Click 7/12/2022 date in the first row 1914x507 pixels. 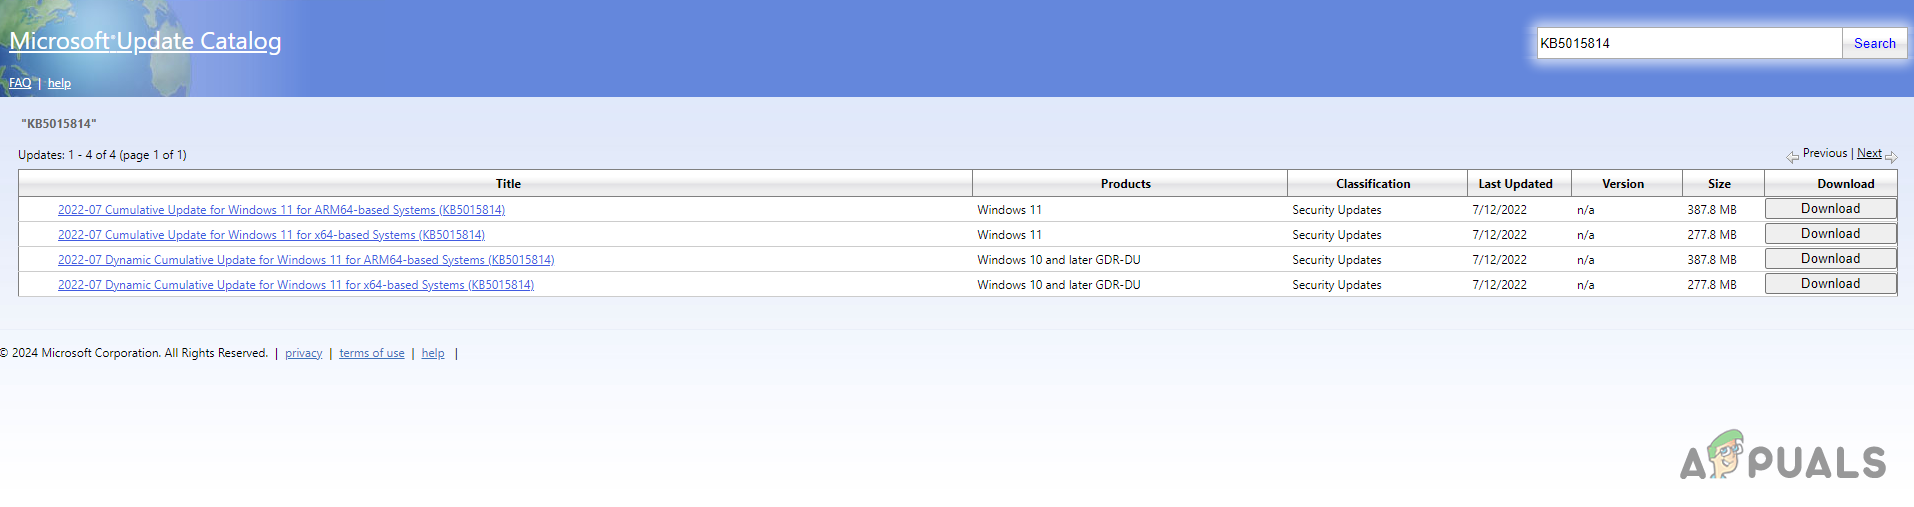pyautogui.click(x=1499, y=210)
